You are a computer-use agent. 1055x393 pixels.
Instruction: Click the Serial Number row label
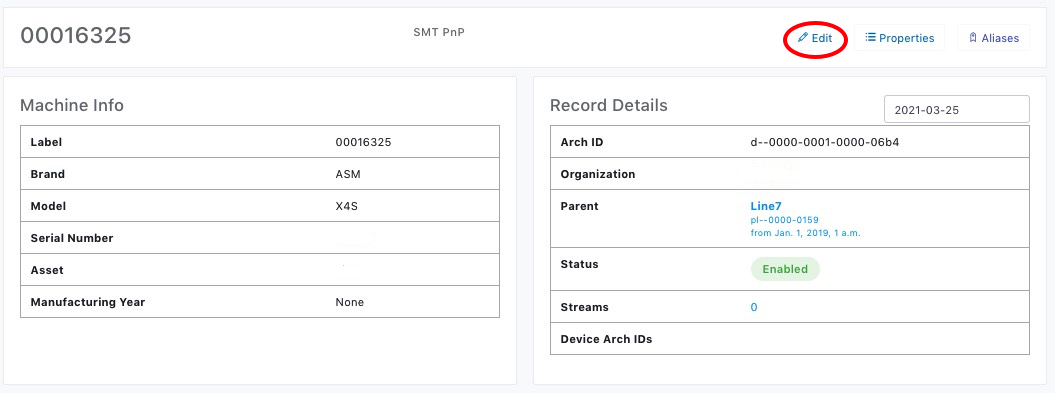[x=72, y=238]
